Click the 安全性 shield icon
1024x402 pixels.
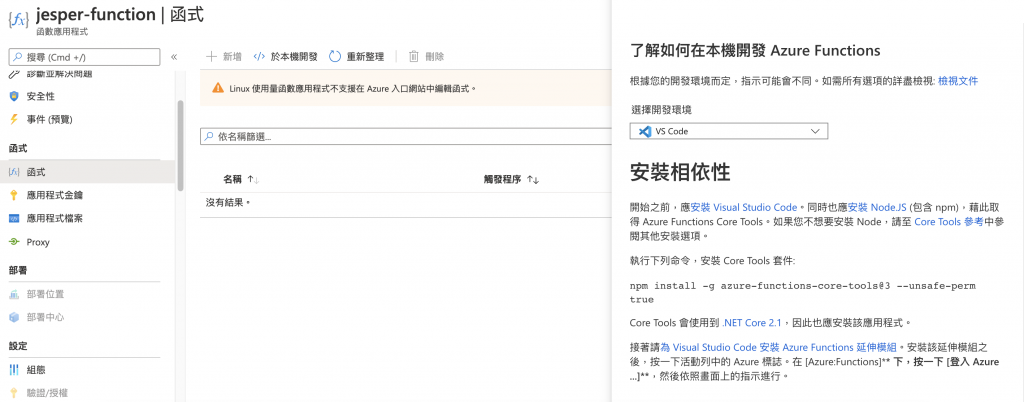[14, 97]
